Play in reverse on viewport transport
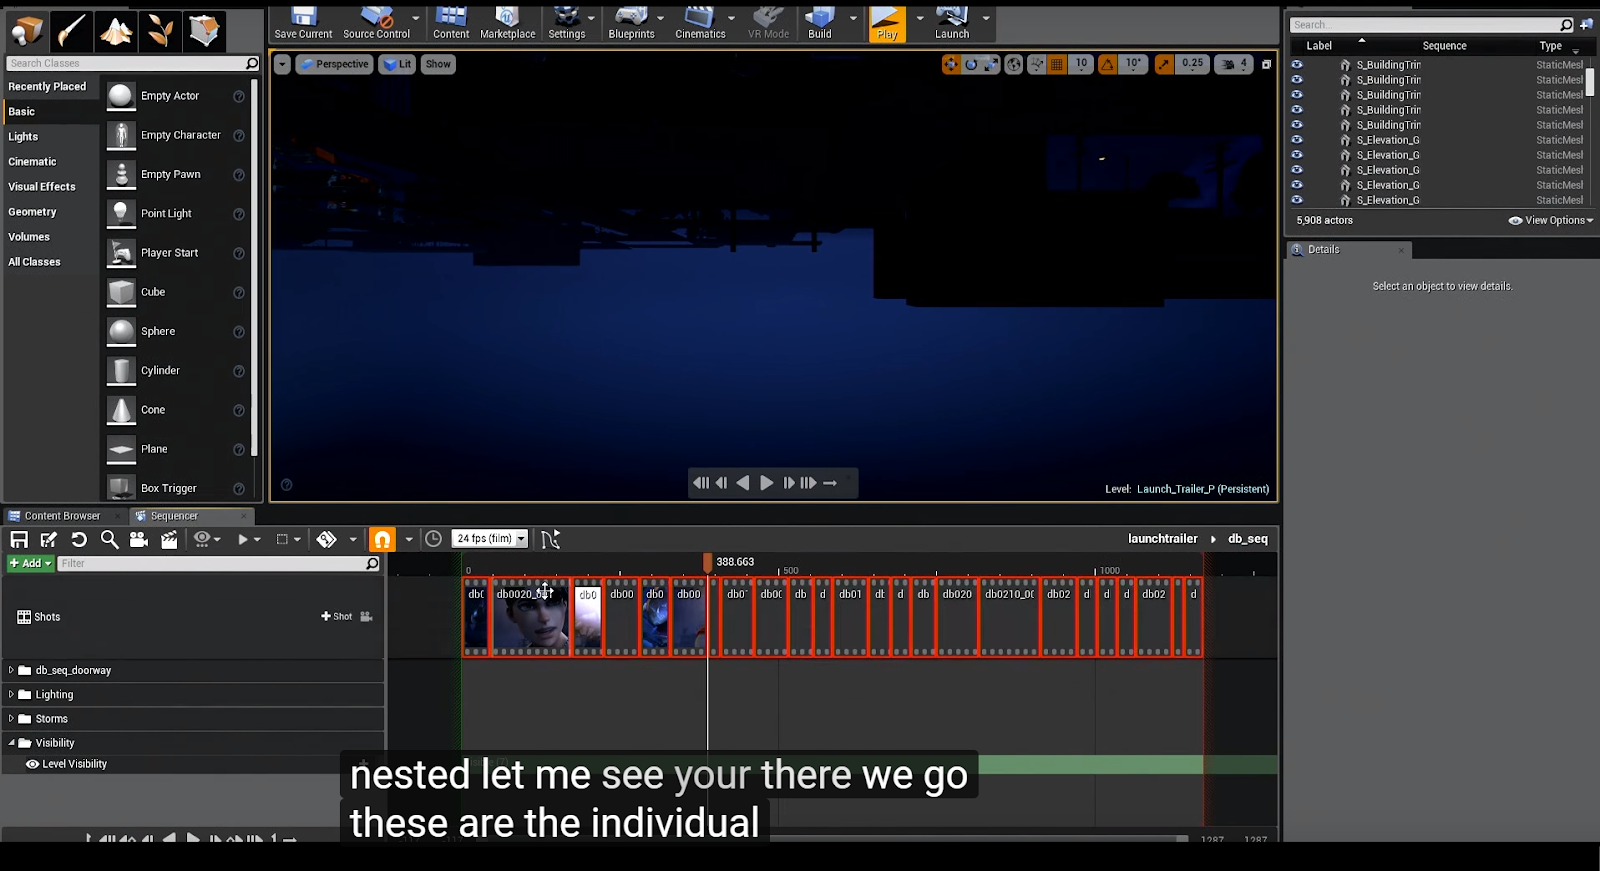 coord(743,483)
